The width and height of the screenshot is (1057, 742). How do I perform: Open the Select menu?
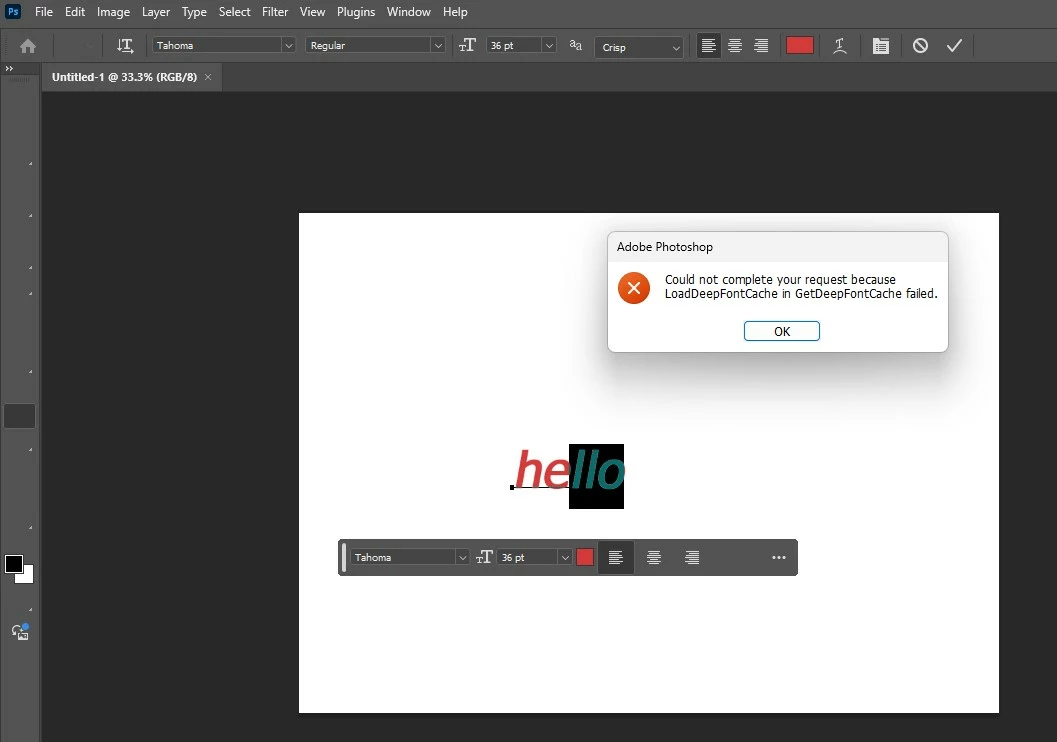click(x=235, y=11)
